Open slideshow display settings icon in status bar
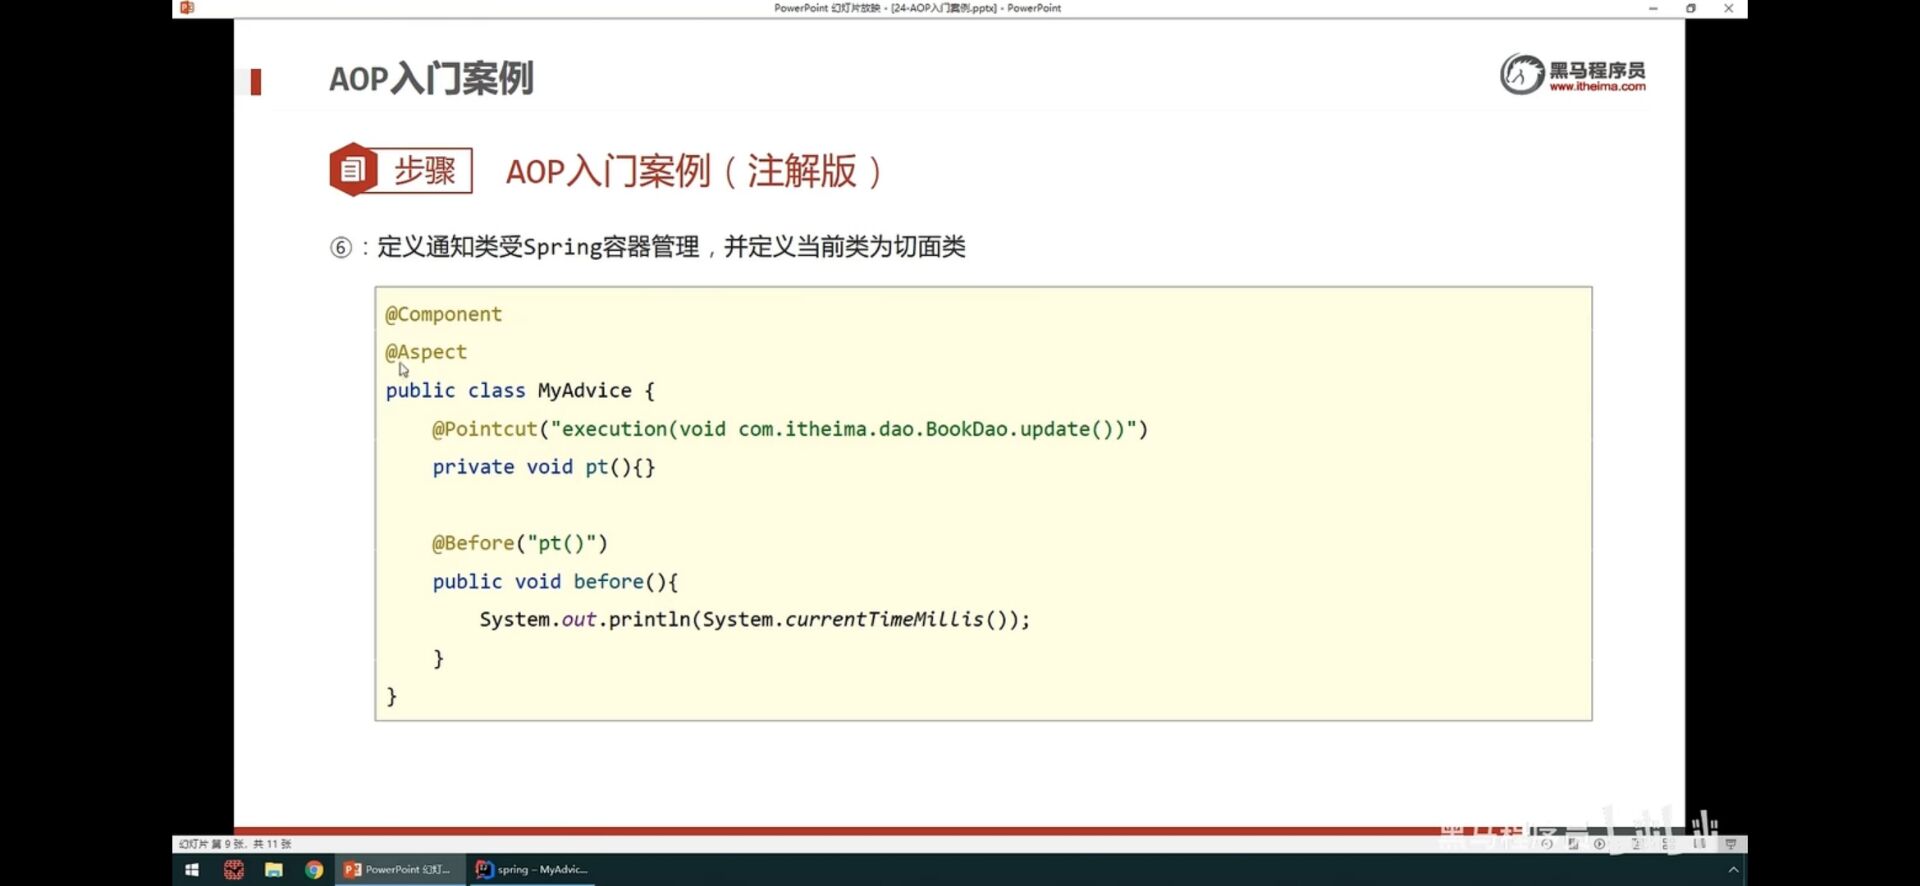This screenshot has height=886, width=1920. point(1731,844)
